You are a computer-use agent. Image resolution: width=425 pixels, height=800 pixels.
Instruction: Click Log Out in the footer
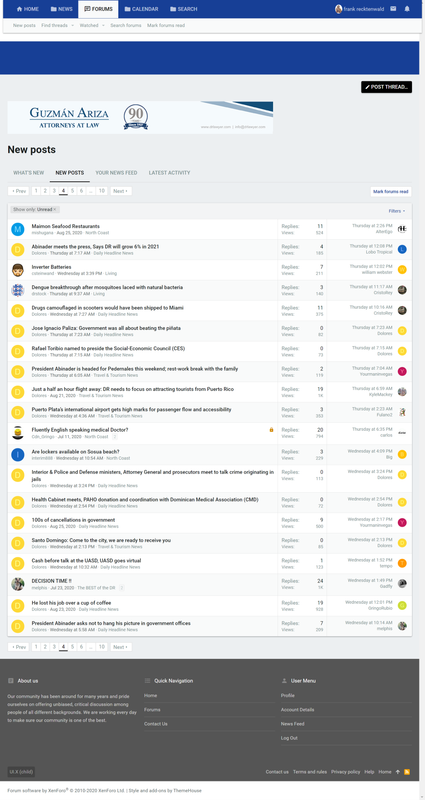tap(289, 738)
